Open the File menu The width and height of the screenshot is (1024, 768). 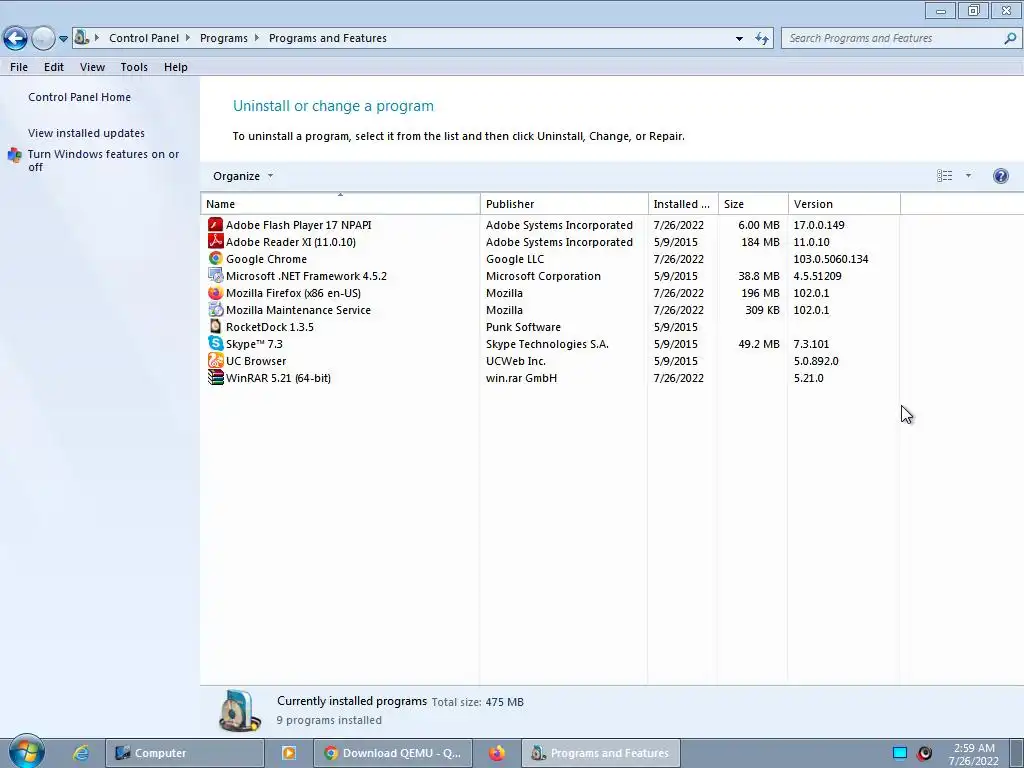tap(19, 67)
